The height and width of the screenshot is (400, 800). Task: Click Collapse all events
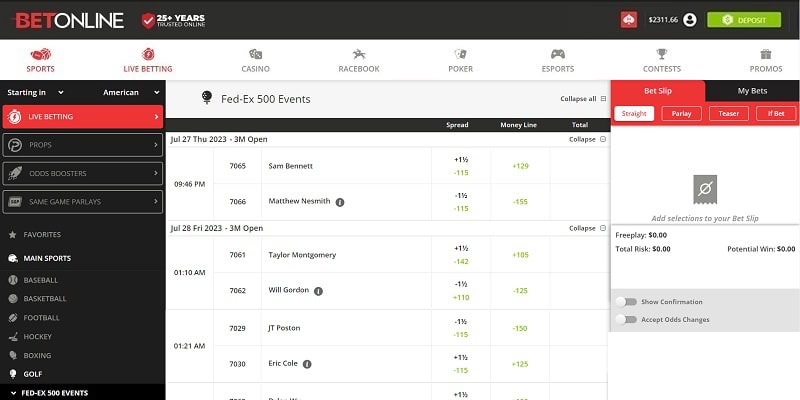583,99
